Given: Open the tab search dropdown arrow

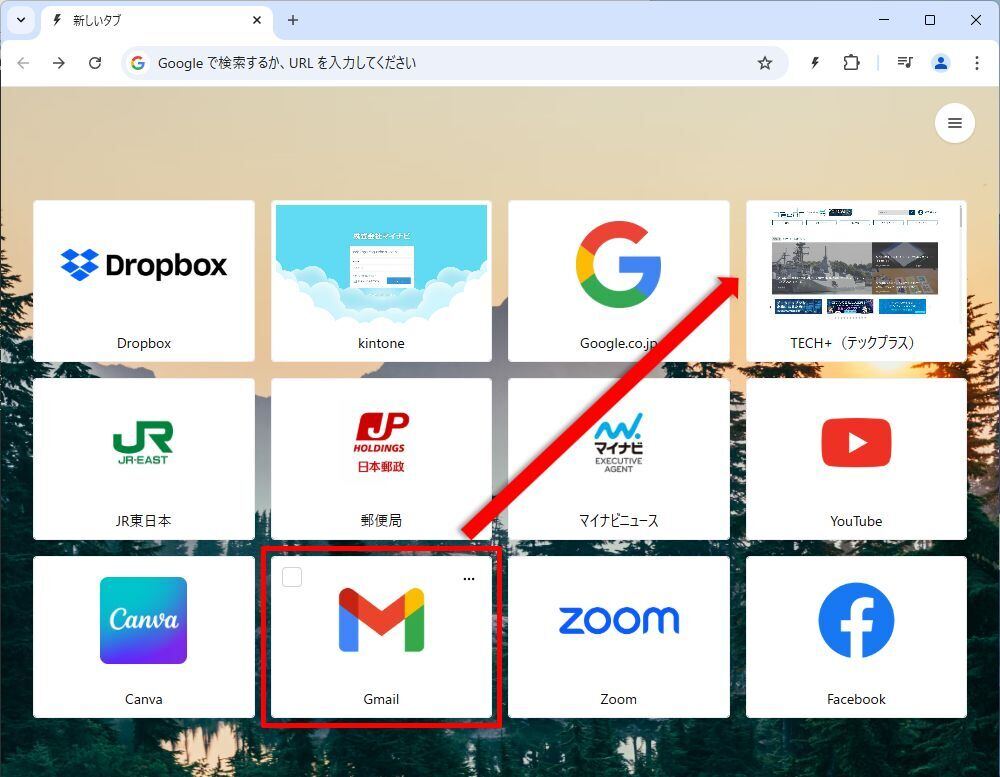Looking at the screenshot, I should point(21,20).
